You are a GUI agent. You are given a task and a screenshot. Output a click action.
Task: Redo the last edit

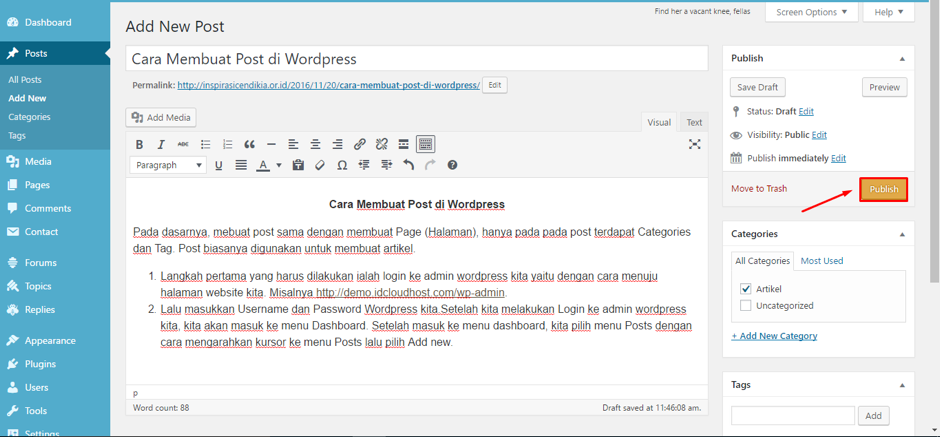tap(430, 165)
